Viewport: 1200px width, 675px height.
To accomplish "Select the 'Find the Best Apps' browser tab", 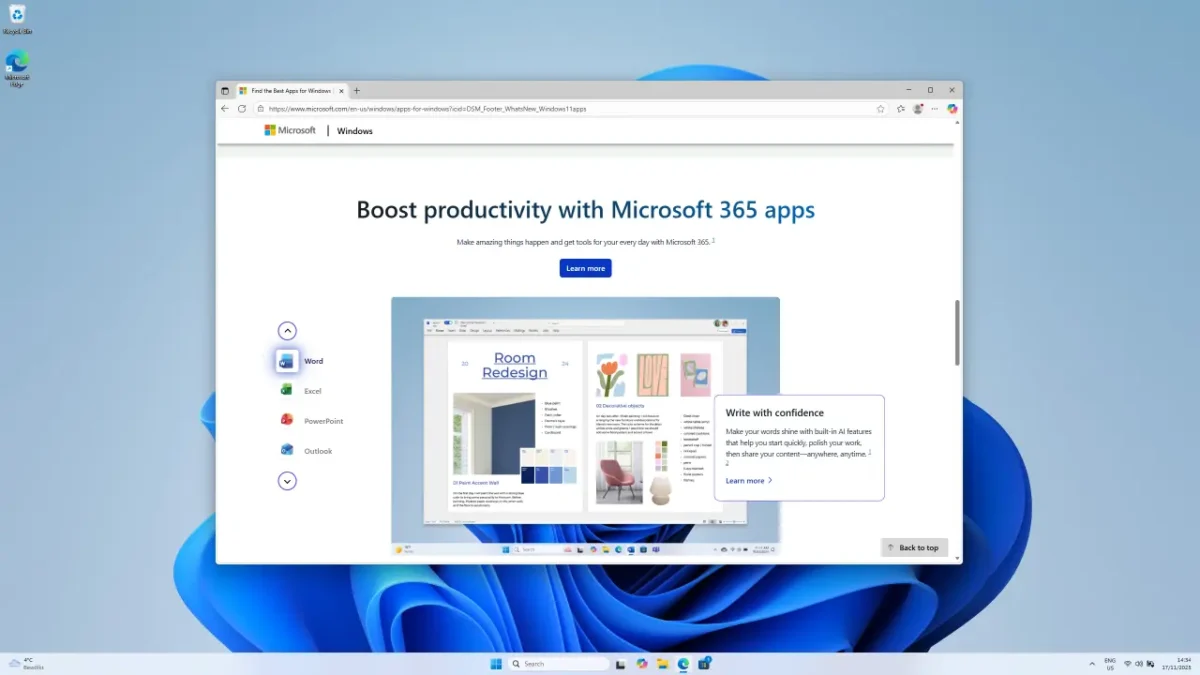I will coord(290,90).
